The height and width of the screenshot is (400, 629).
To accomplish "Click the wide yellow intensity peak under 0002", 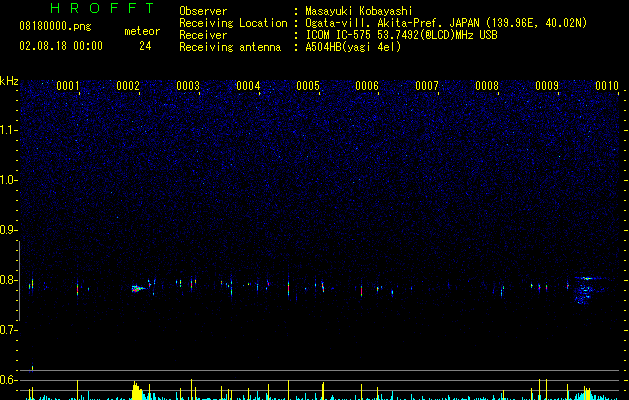I will tap(137, 391).
